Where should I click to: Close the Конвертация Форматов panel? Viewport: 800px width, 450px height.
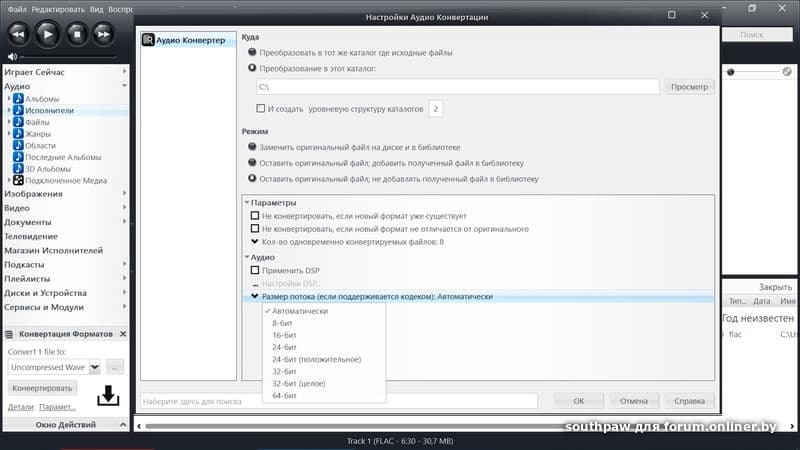click(x=123, y=334)
